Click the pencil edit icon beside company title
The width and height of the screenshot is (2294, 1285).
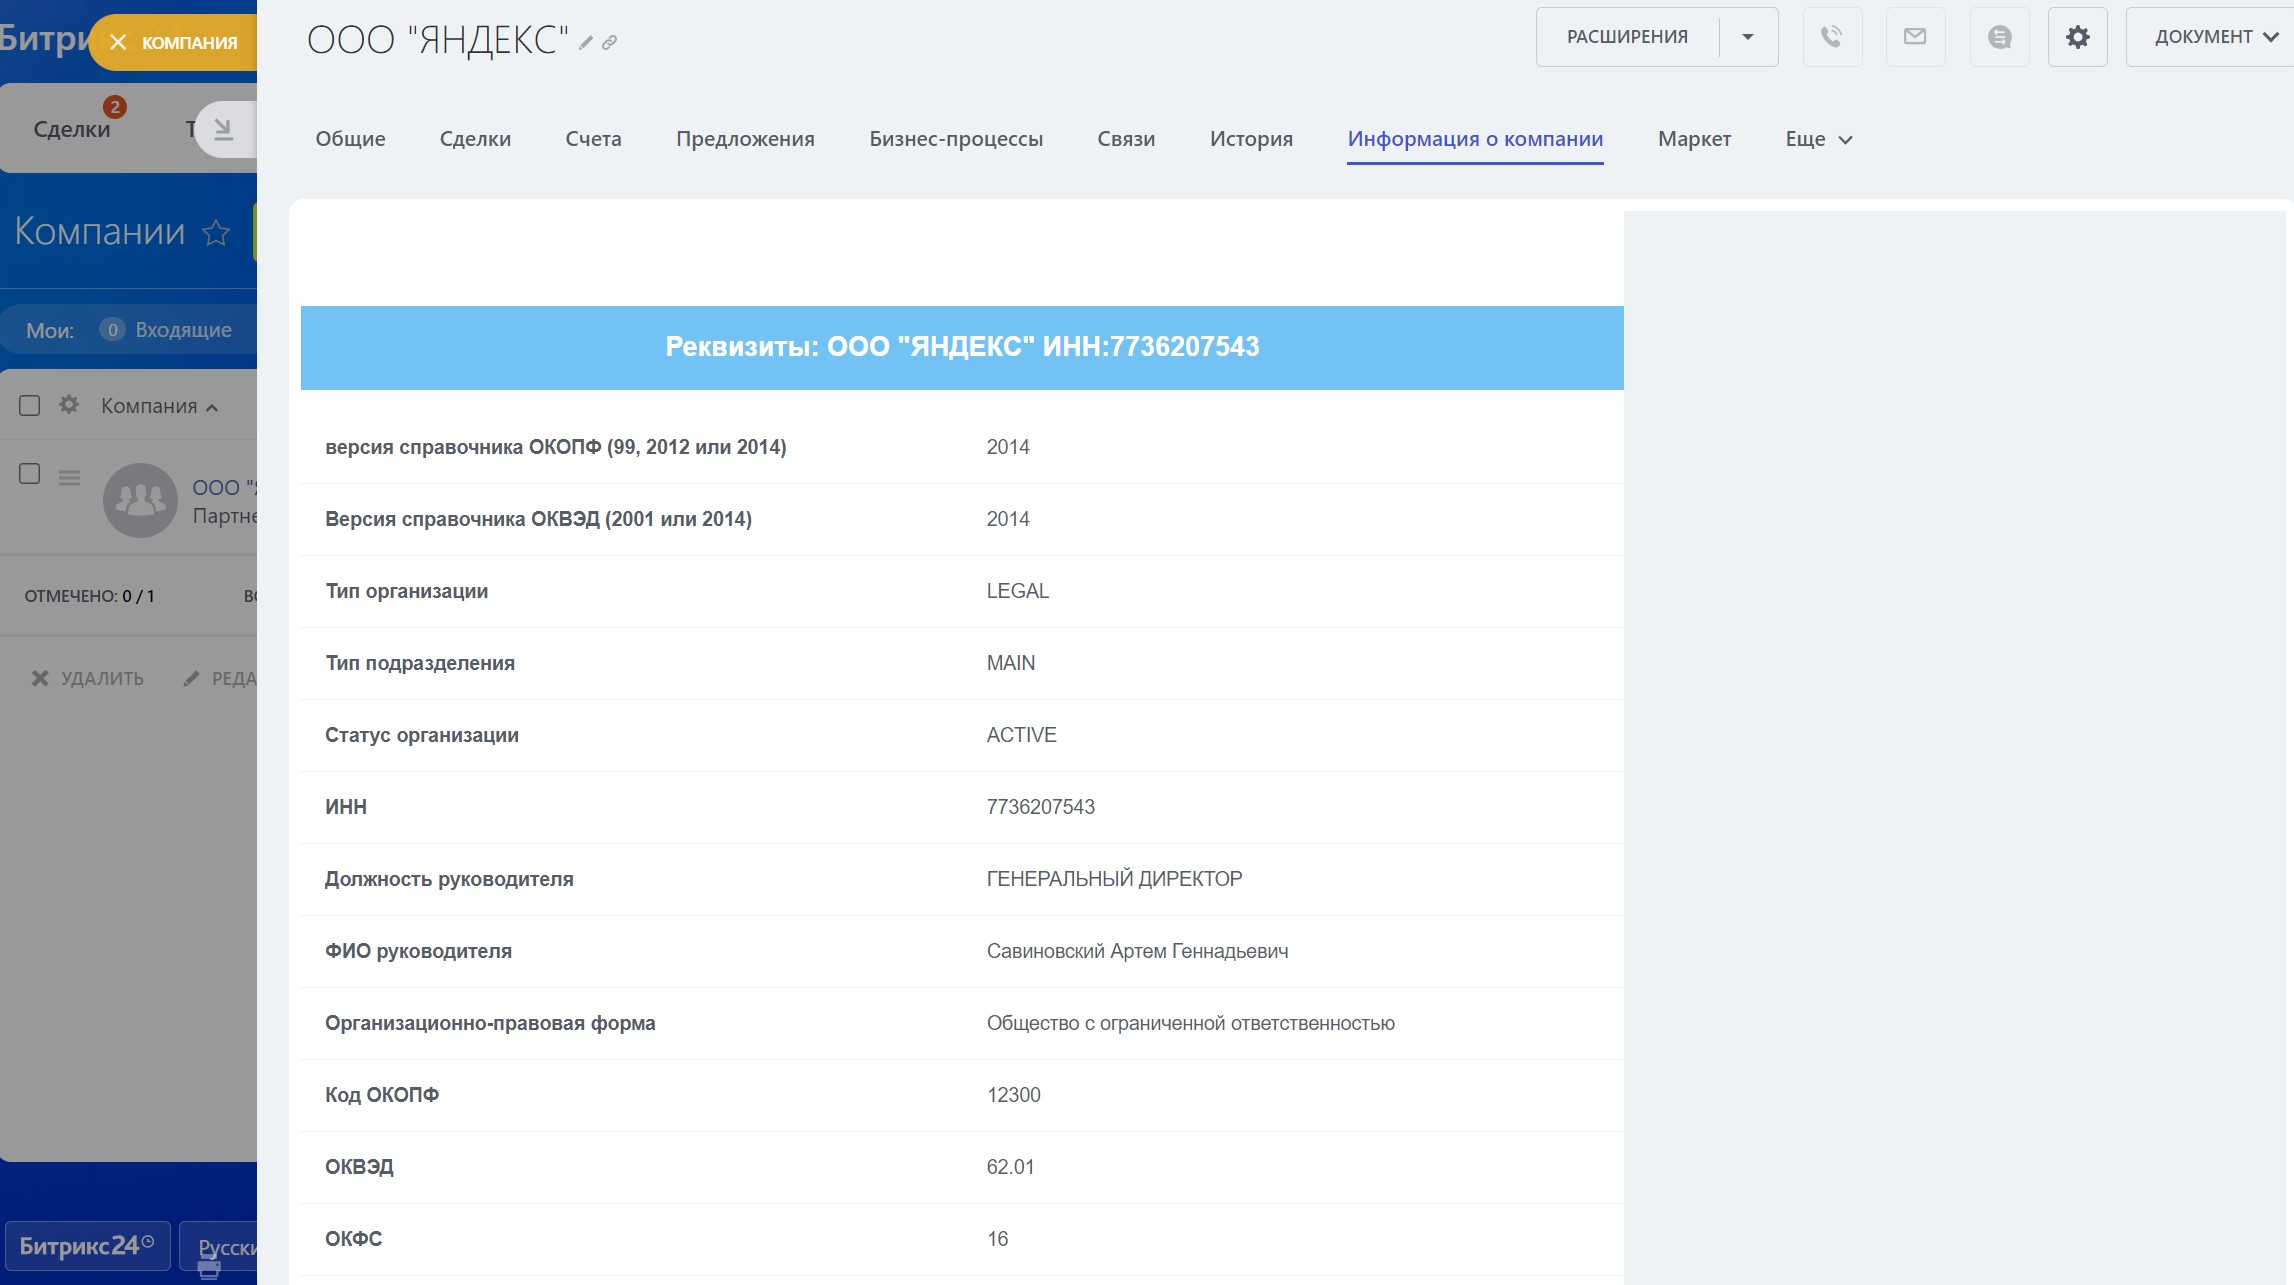coord(586,43)
